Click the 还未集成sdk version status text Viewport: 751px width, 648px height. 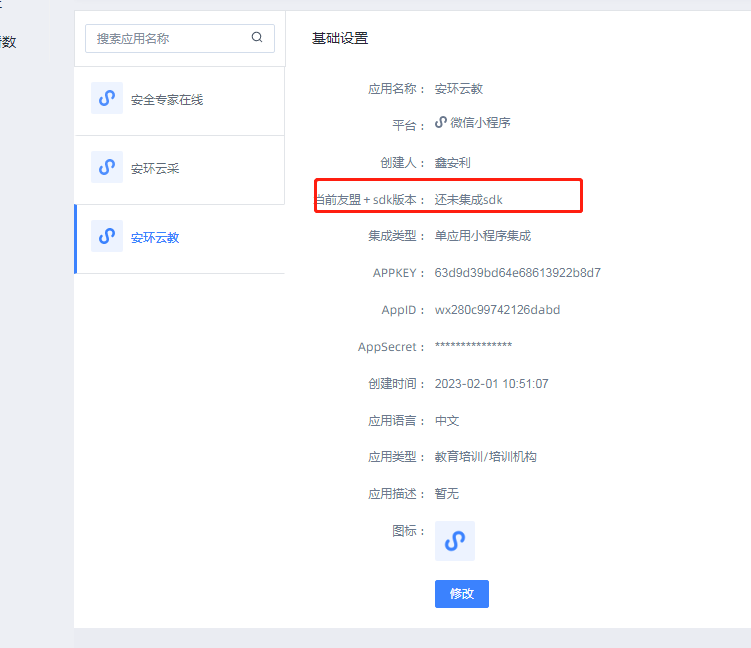[x=468, y=199]
